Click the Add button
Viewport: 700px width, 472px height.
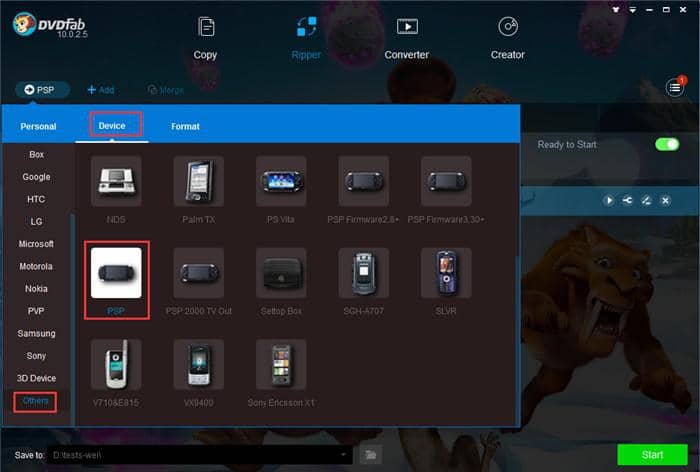click(x=100, y=90)
